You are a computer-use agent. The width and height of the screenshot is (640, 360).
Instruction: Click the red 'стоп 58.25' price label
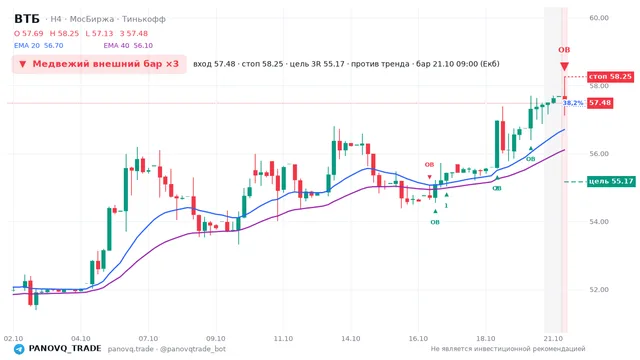click(610, 77)
